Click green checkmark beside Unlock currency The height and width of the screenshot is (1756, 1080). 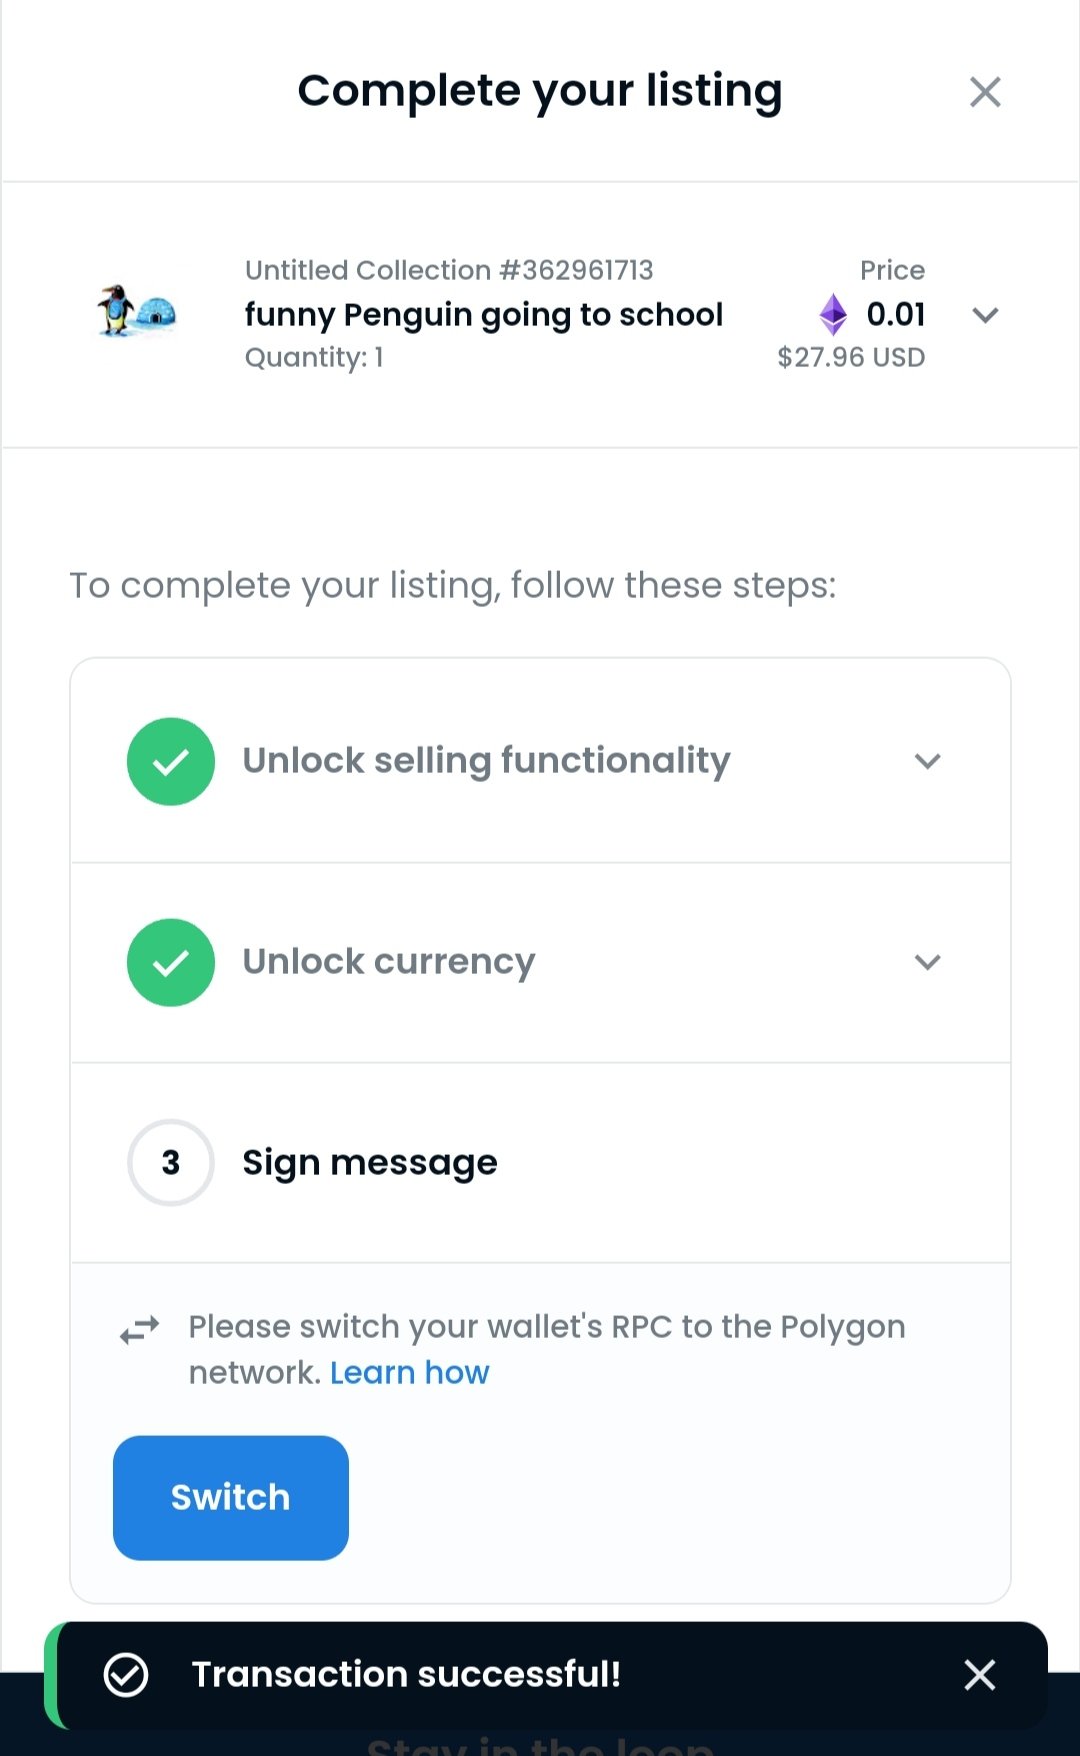[171, 962]
